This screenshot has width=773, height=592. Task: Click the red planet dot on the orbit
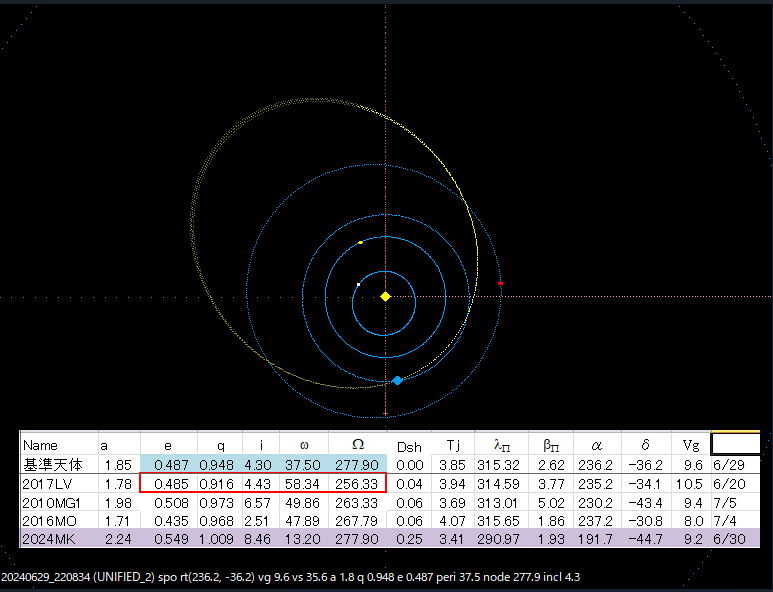click(500, 284)
